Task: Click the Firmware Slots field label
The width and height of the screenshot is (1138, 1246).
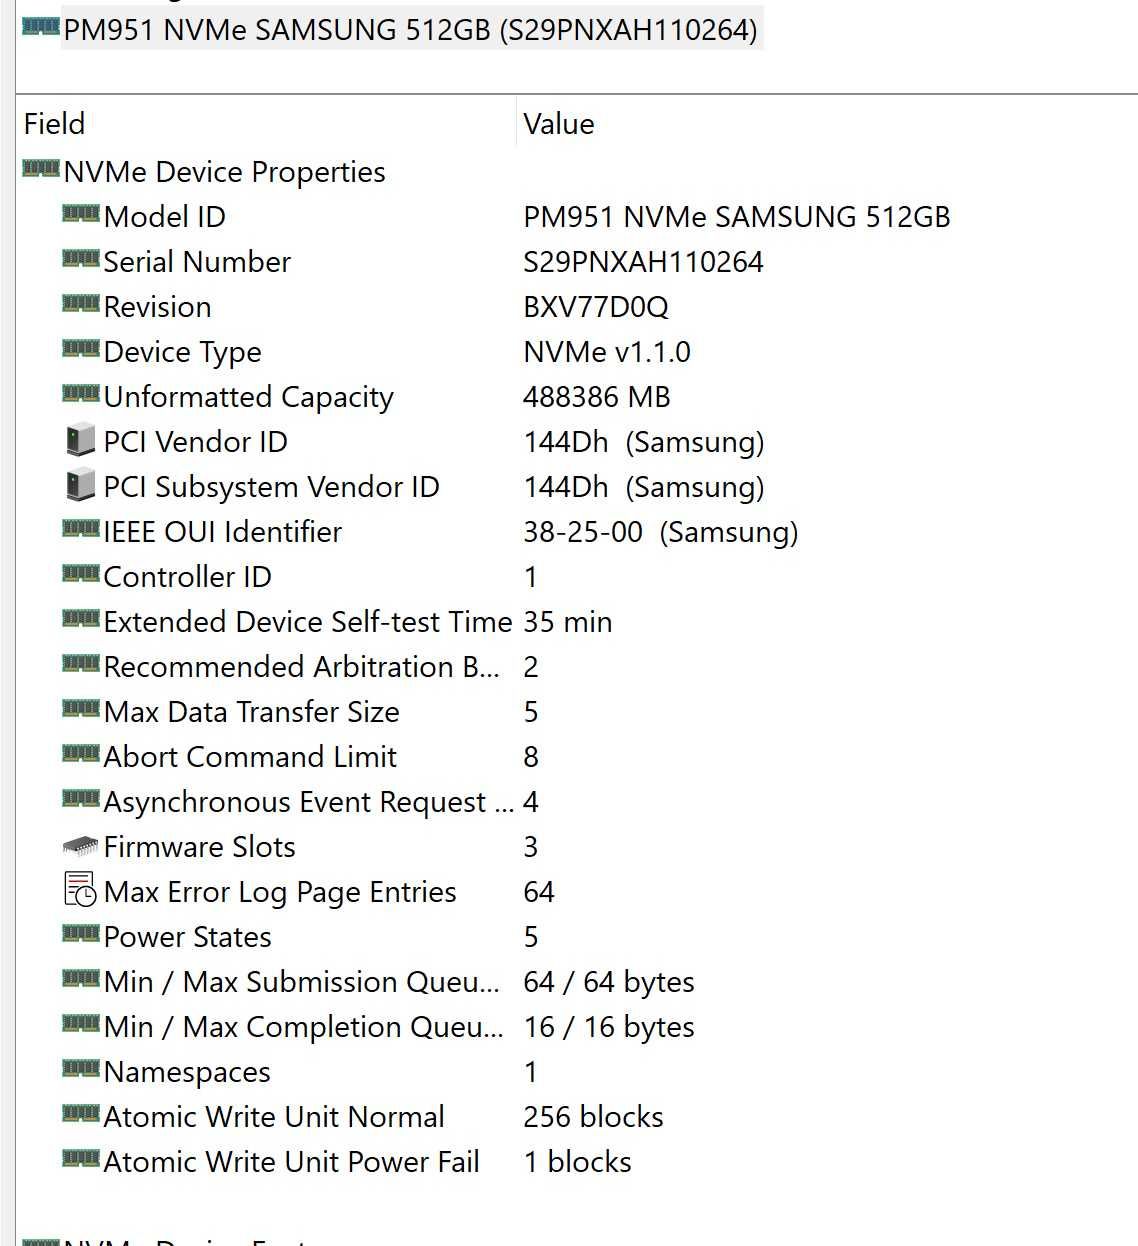Action: (200, 847)
